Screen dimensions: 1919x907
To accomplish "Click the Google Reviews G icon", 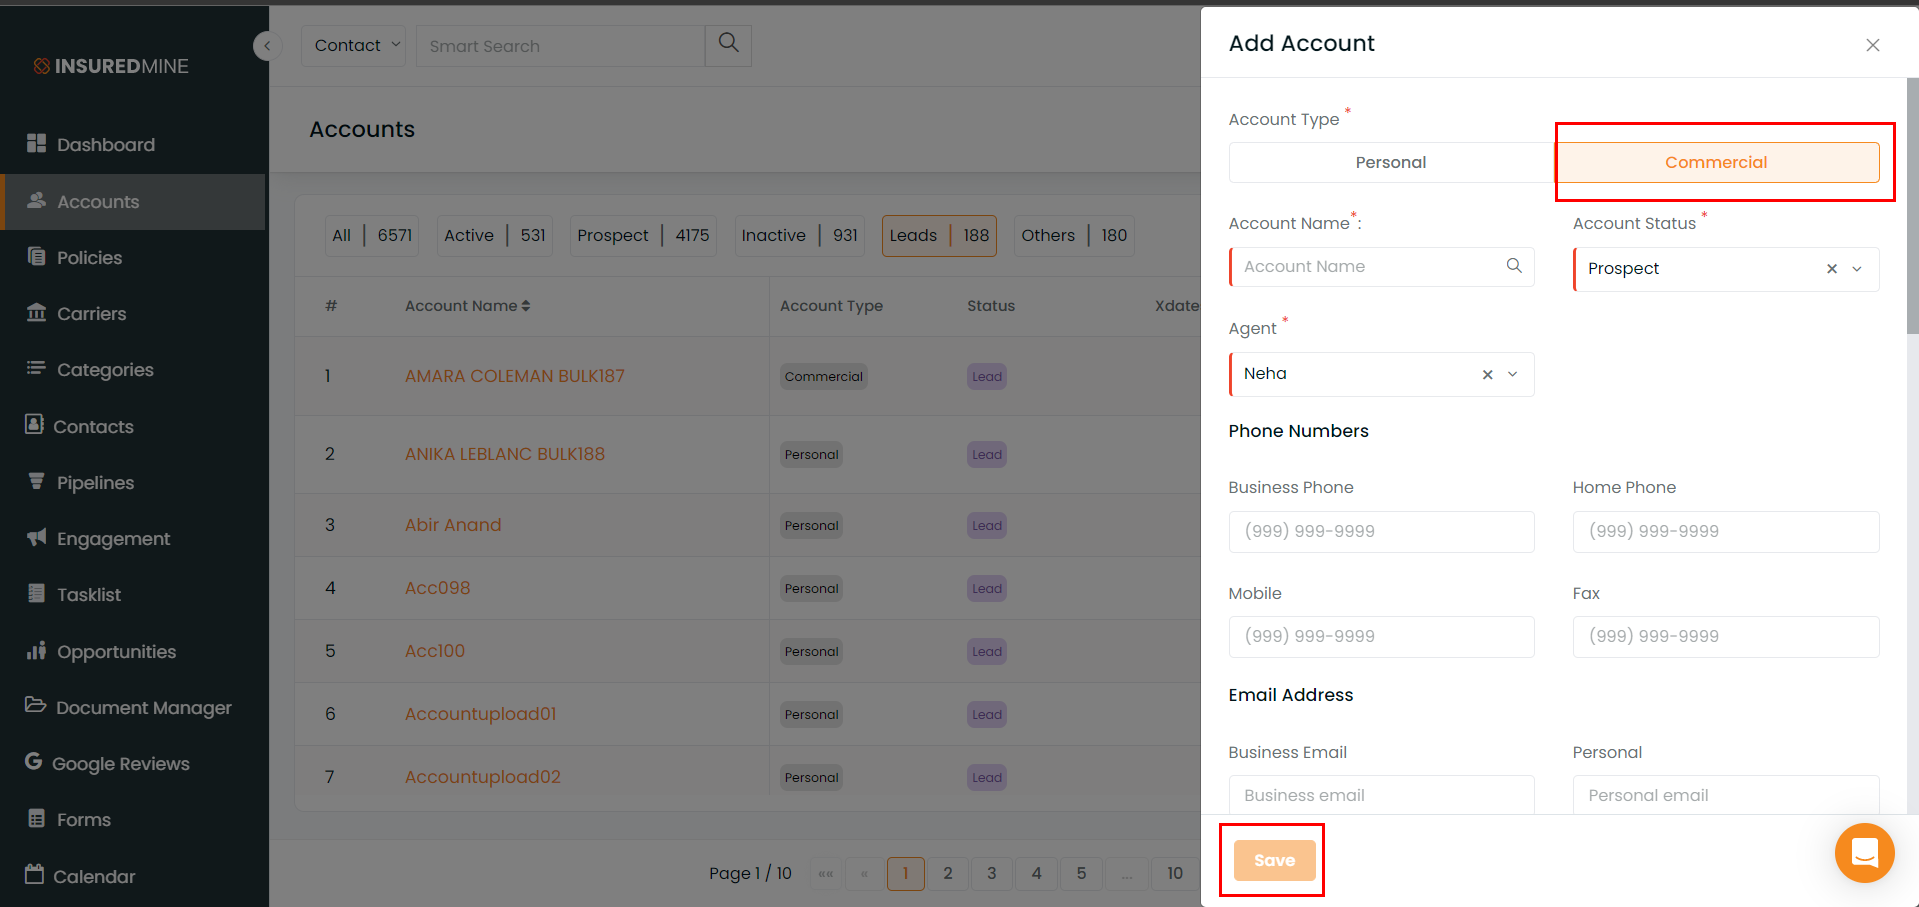I will [34, 762].
